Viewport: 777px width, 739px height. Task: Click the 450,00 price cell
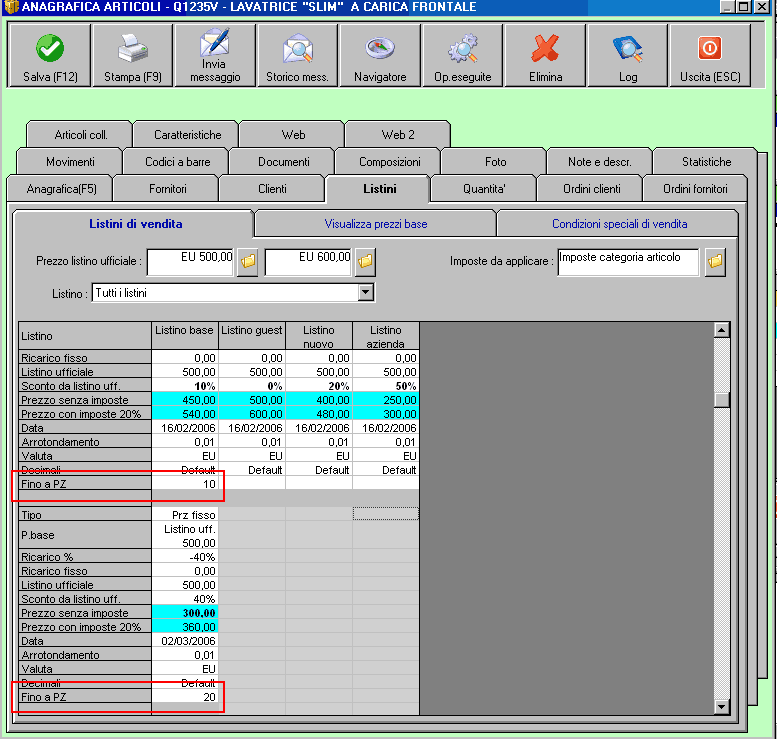coord(185,399)
